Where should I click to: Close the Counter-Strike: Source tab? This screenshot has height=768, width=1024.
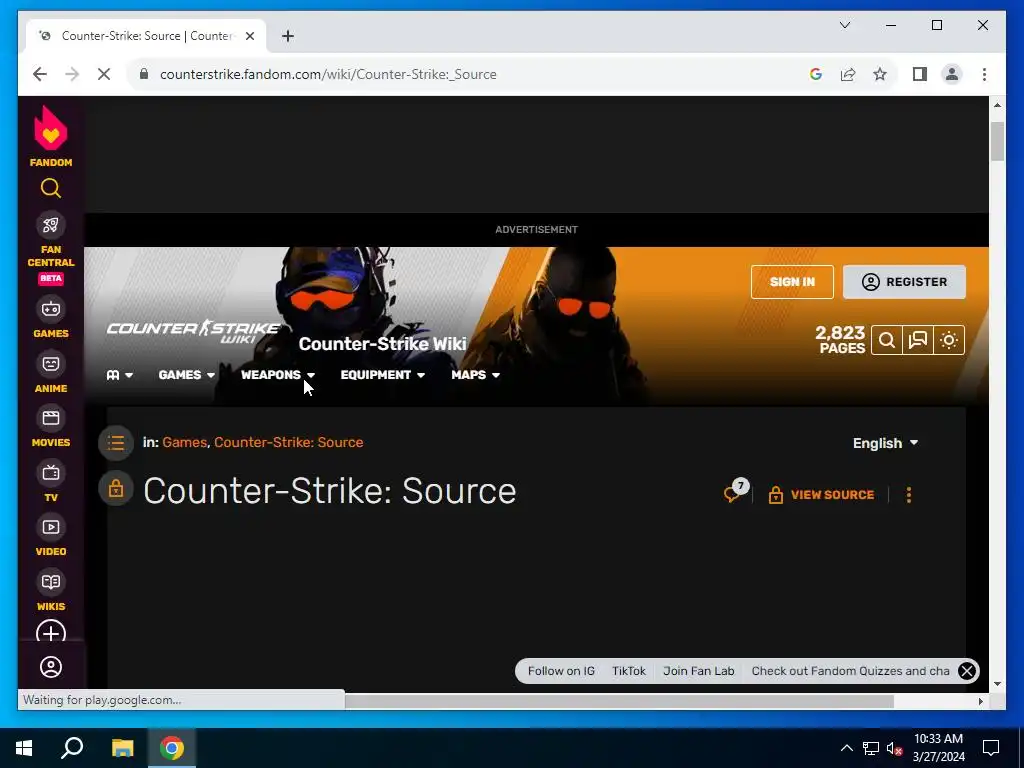pos(249,36)
